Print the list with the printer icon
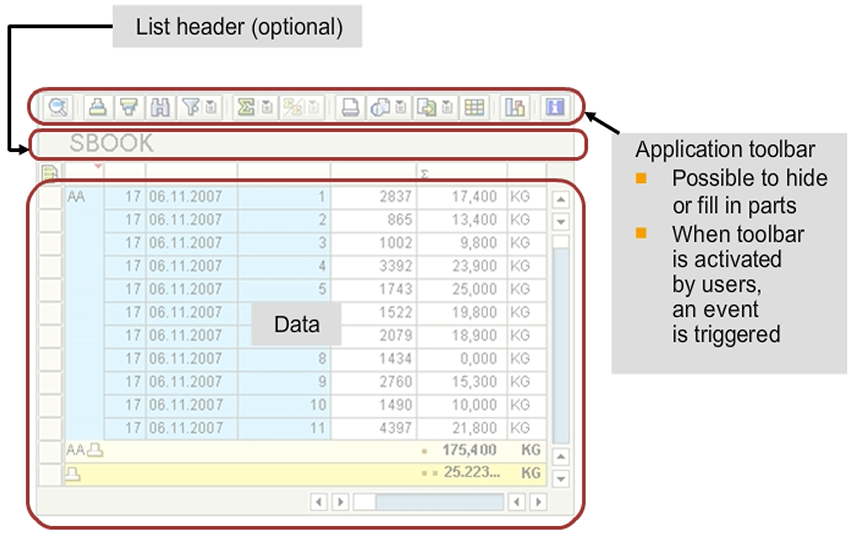This screenshot has height=533, width=849. [x=348, y=107]
